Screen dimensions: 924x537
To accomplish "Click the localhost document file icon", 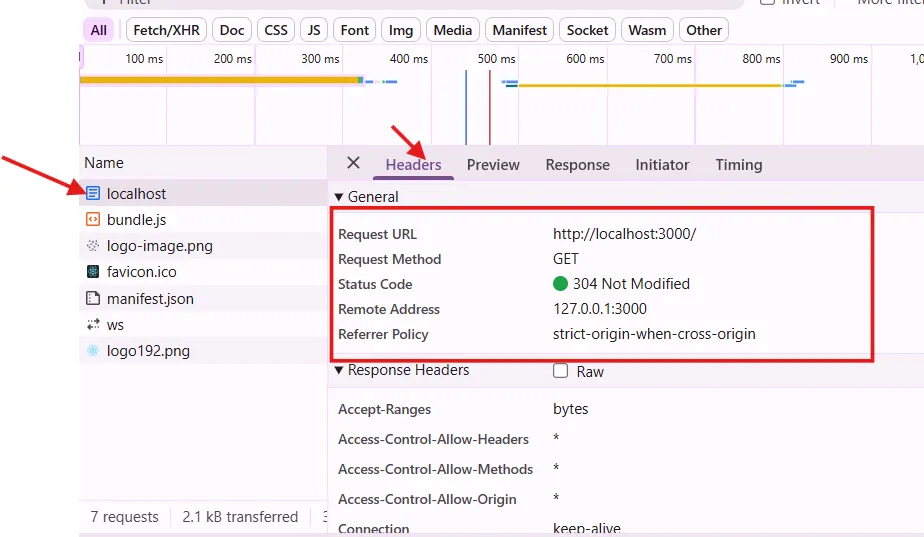I will [x=93, y=193].
